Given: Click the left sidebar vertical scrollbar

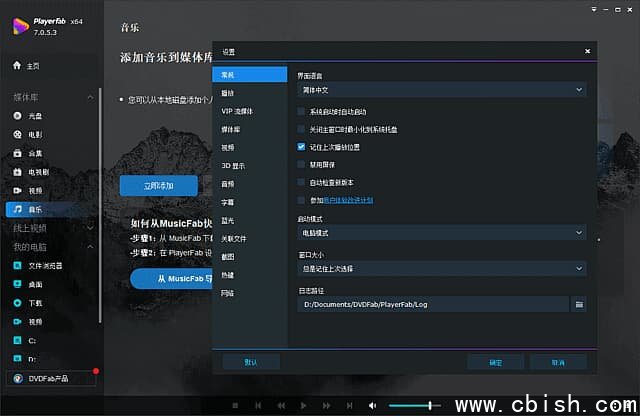Looking at the screenshot, I should tap(100, 206).
